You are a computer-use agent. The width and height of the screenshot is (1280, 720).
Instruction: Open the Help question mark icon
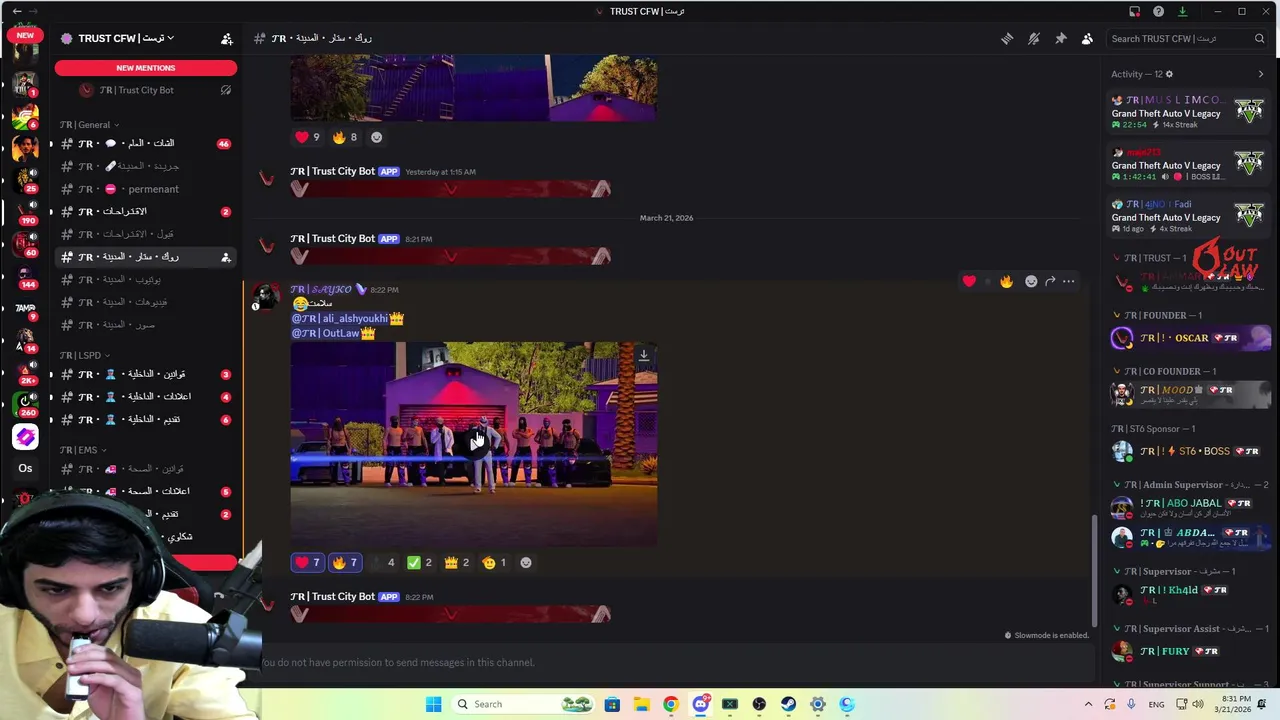click(x=1158, y=11)
